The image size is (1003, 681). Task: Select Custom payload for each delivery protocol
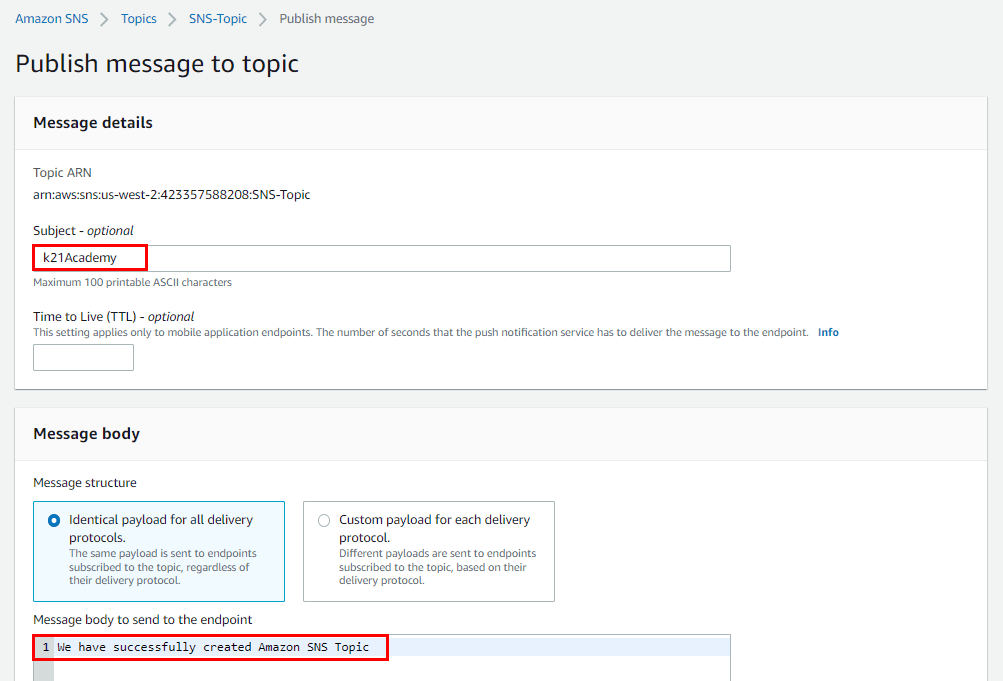[x=323, y=521]
